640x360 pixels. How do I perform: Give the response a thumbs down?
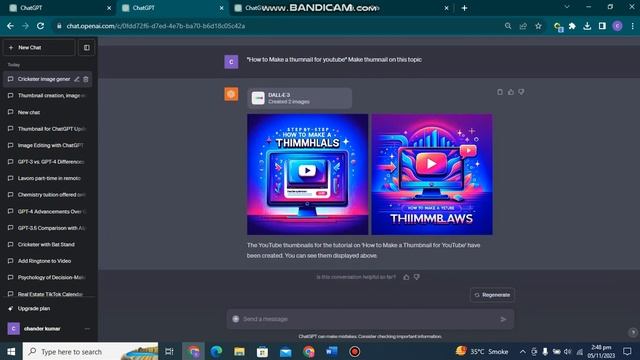(521, 92)
